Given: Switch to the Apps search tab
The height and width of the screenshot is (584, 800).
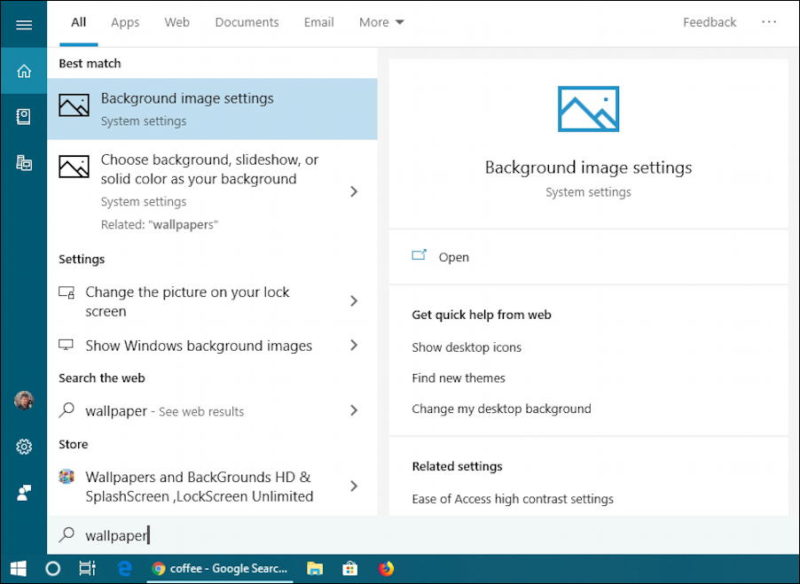Looking at the screenshot, I should (124, 22).
